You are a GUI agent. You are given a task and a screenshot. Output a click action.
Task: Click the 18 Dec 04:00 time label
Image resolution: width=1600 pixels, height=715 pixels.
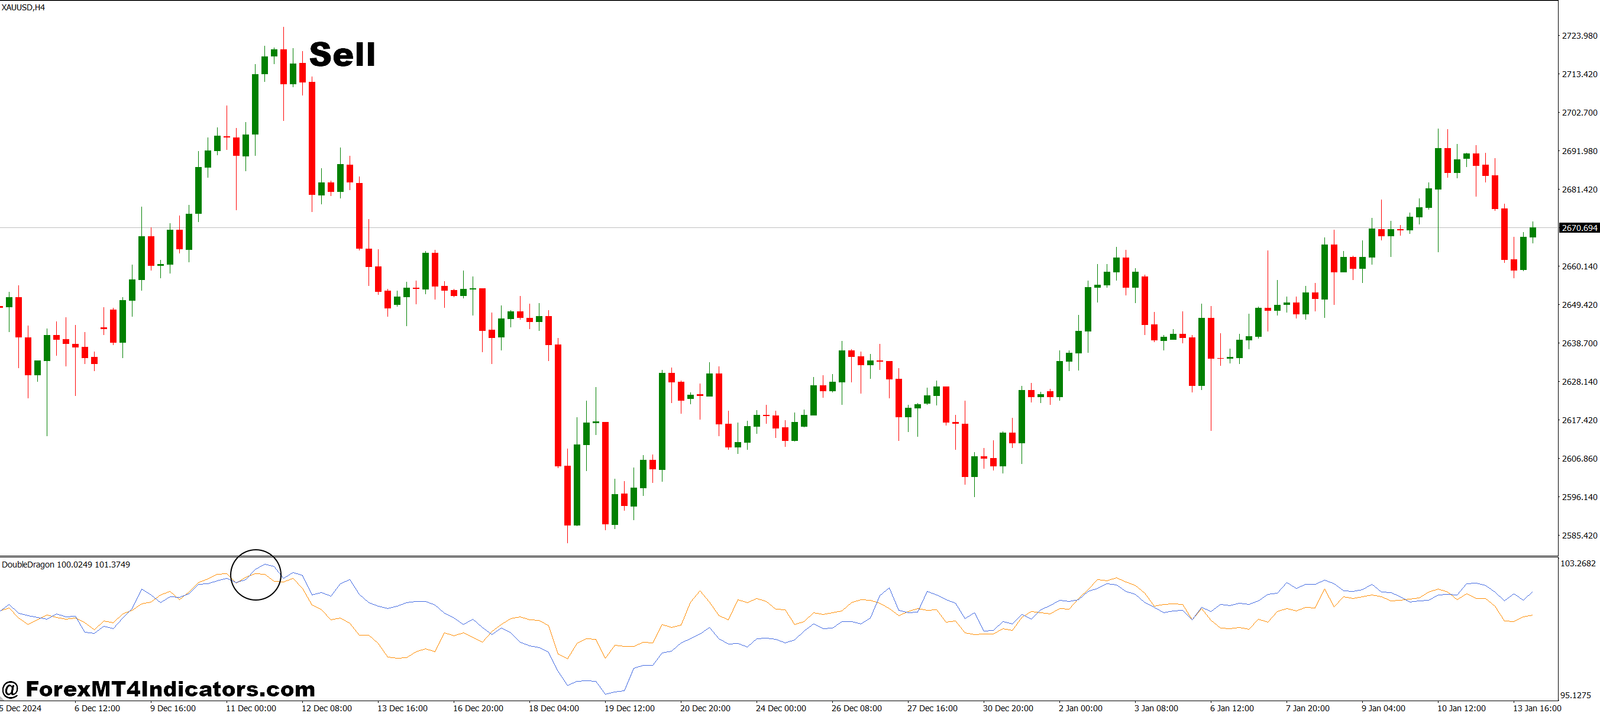click(x=554, y=708)
